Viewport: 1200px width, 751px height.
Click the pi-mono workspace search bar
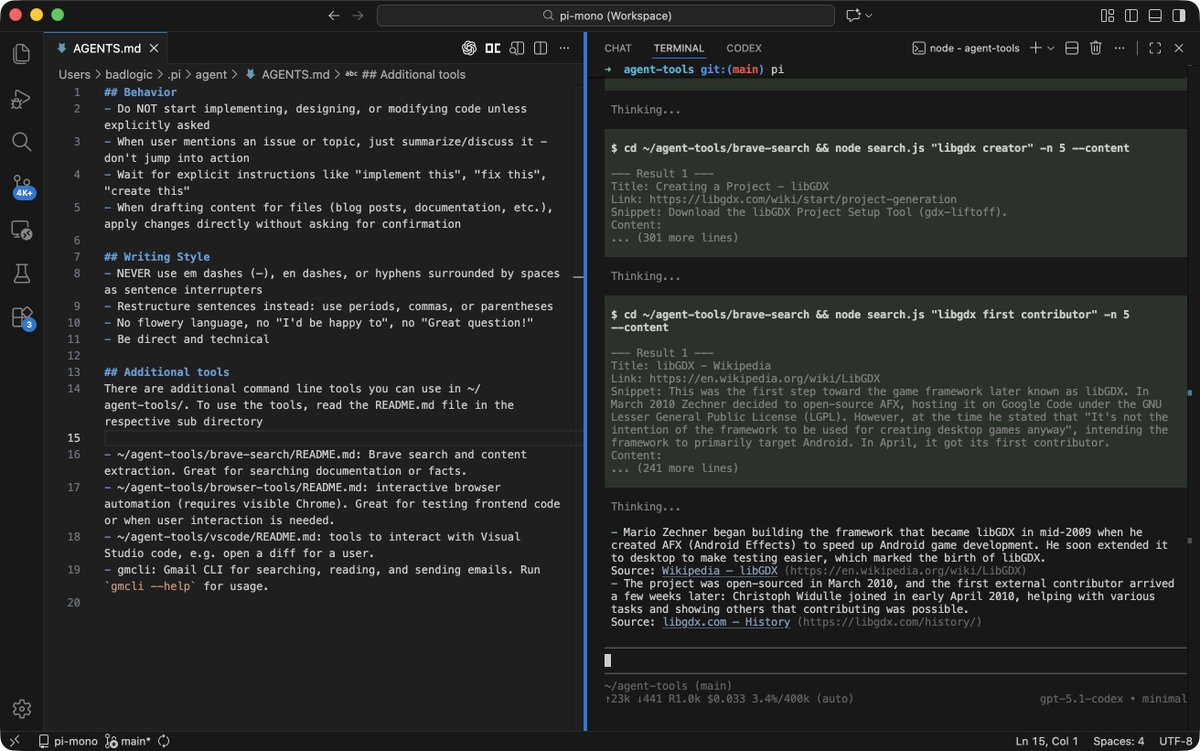[602, 15]
